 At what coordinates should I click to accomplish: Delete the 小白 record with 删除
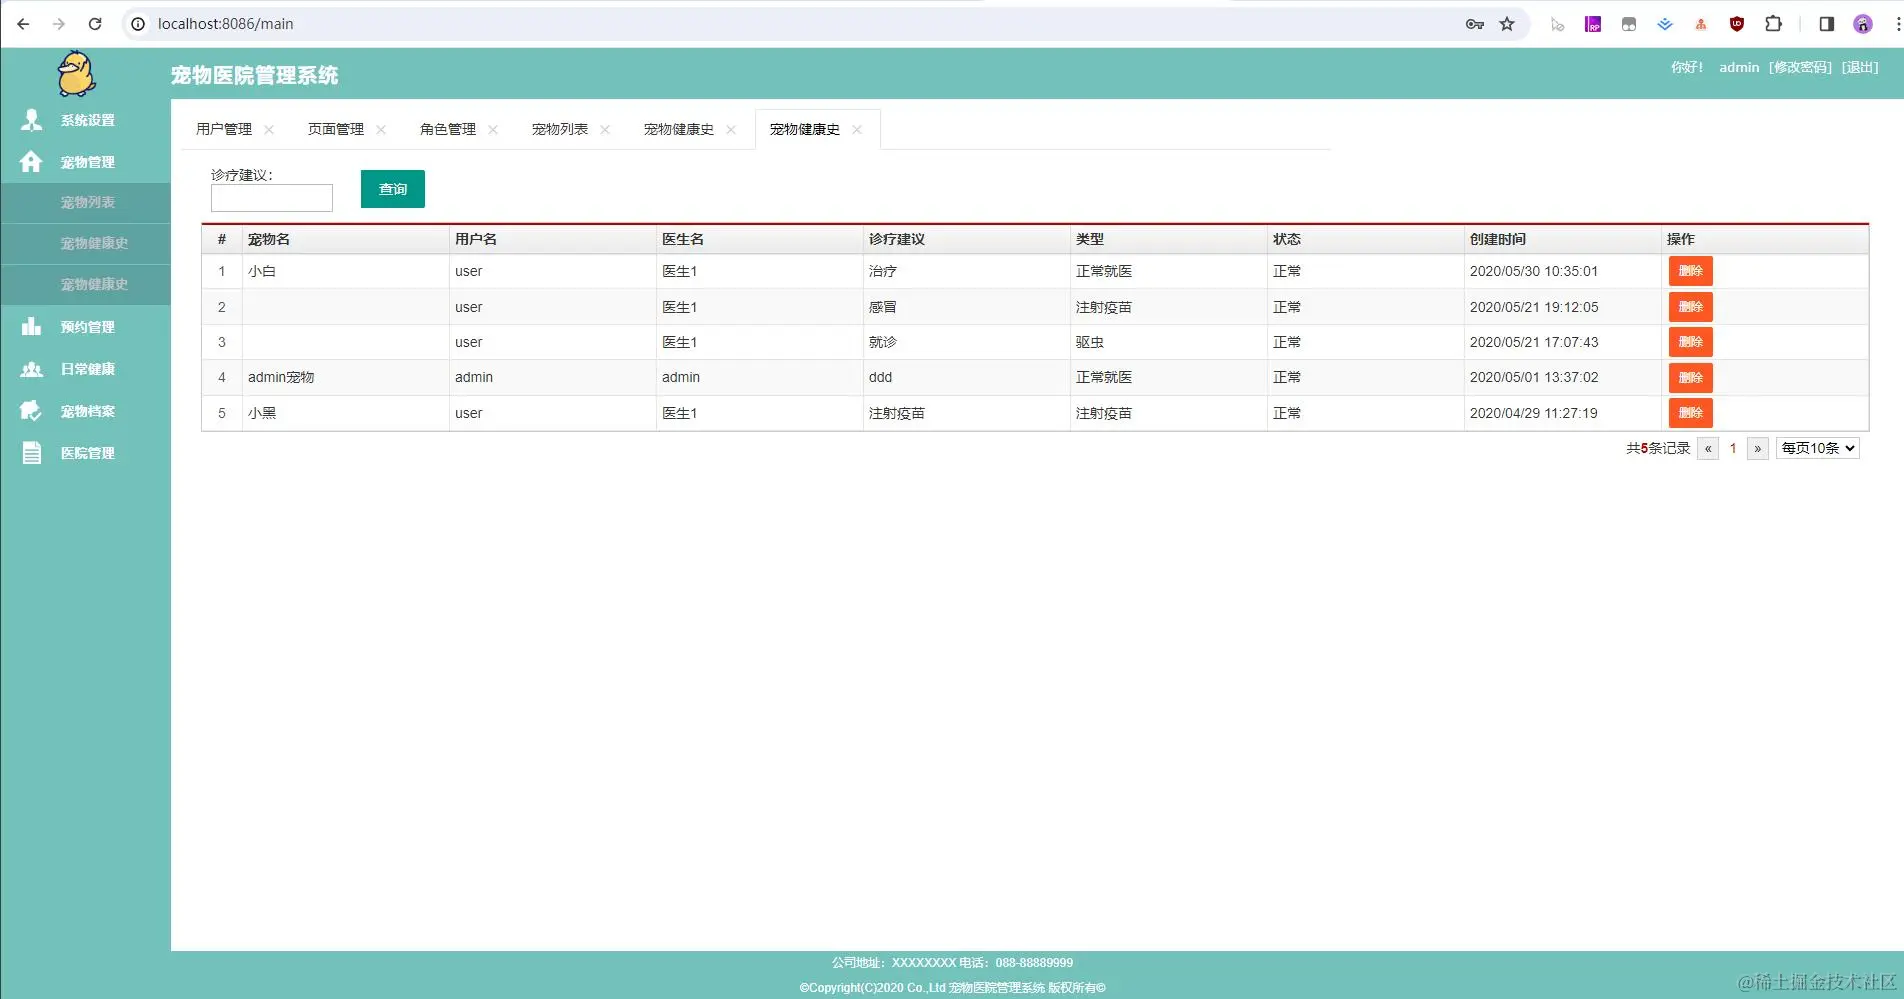1691,271
